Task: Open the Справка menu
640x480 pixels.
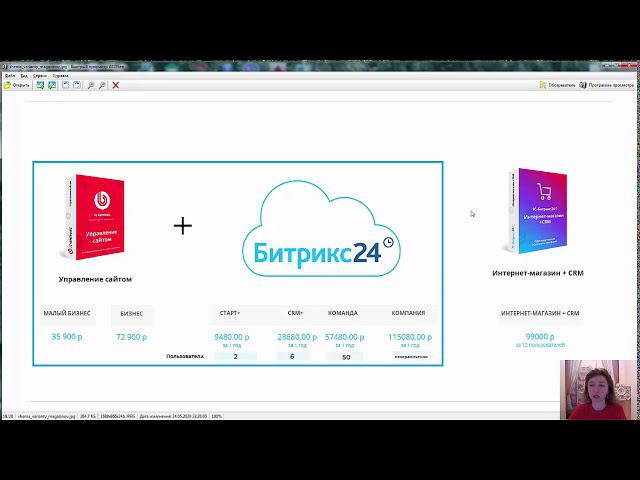Action: point(60,76)
